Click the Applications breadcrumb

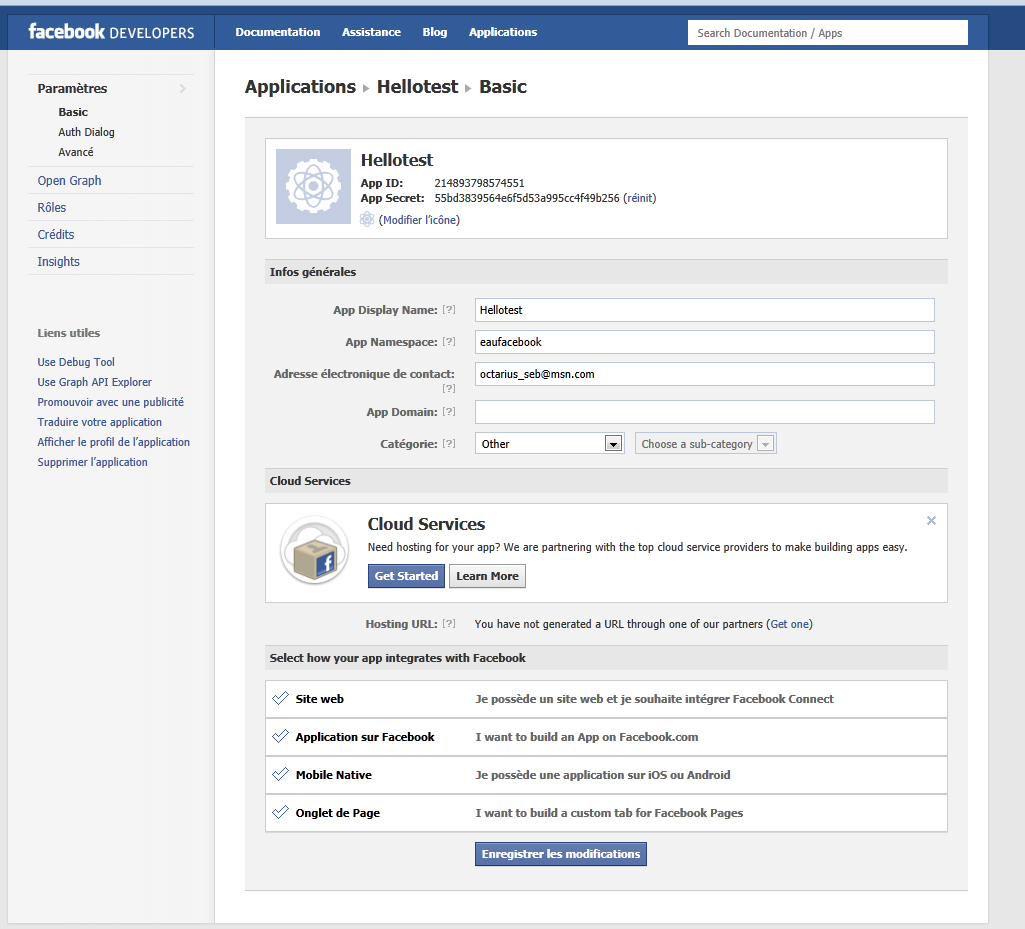coord(300,87)
